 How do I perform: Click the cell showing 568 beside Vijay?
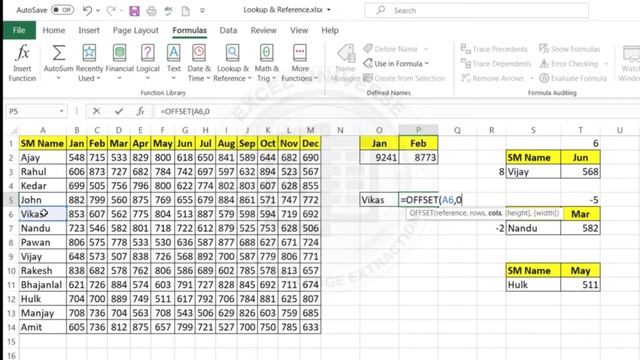pos(580,172)
